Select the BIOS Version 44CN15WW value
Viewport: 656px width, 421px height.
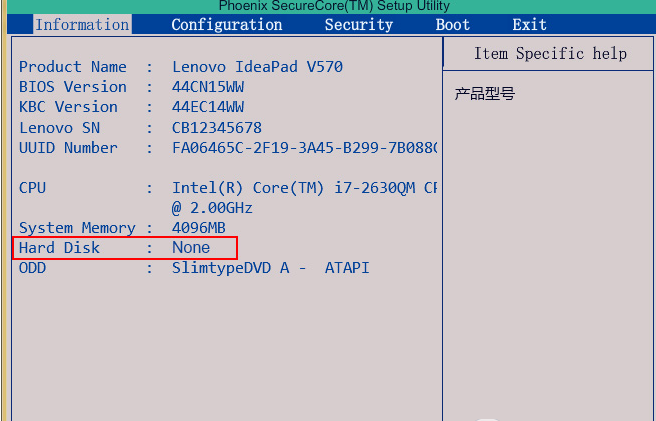pos(208,87)
